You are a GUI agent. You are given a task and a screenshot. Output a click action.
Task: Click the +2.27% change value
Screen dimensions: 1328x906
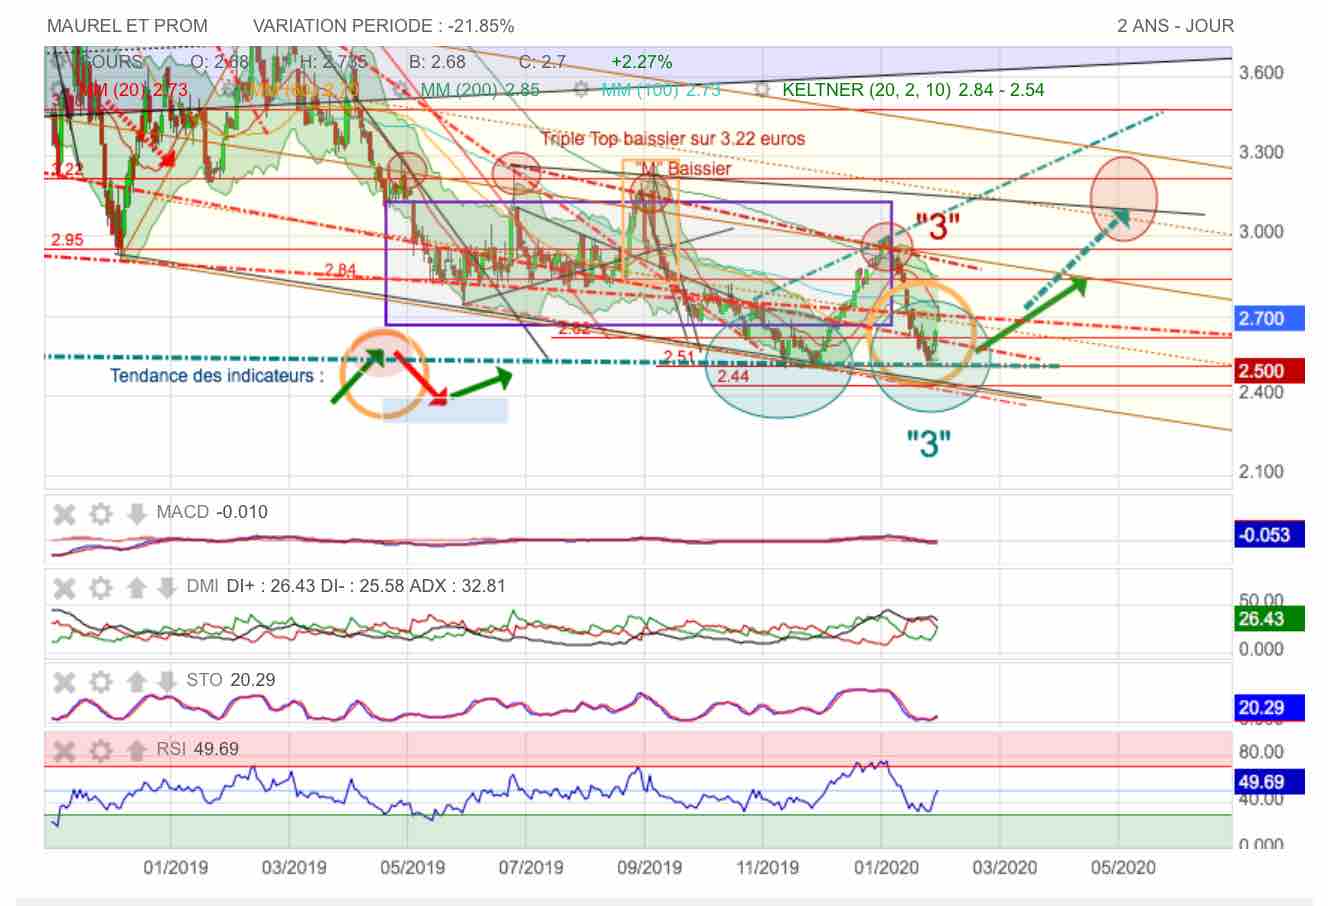coord(642,62)
